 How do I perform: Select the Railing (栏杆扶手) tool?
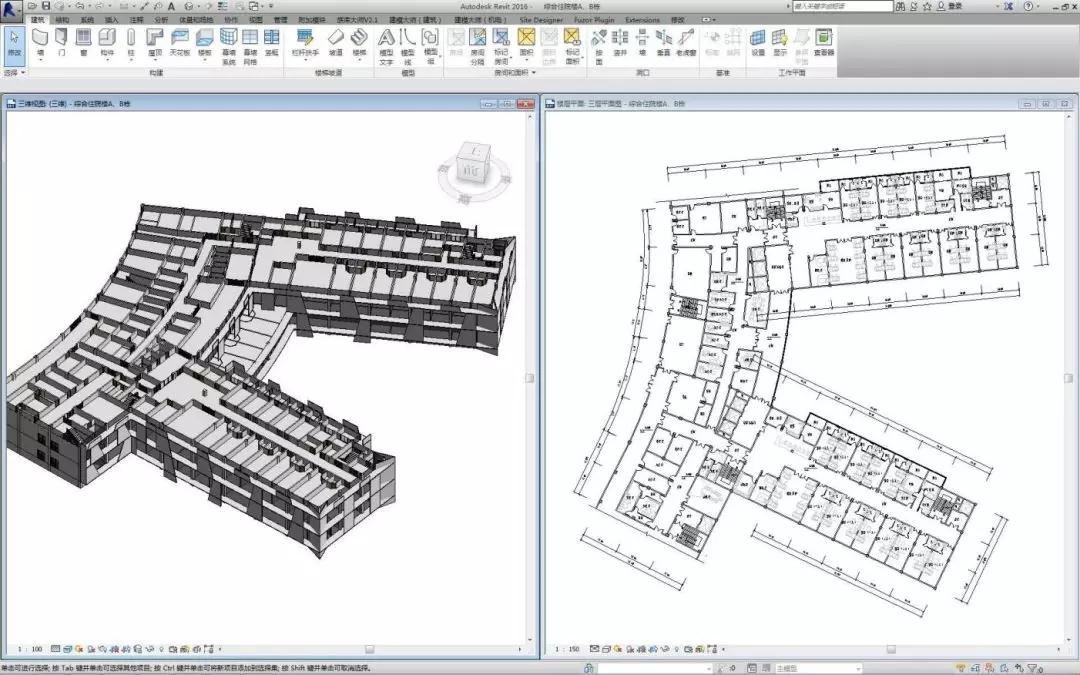point(305,41)
